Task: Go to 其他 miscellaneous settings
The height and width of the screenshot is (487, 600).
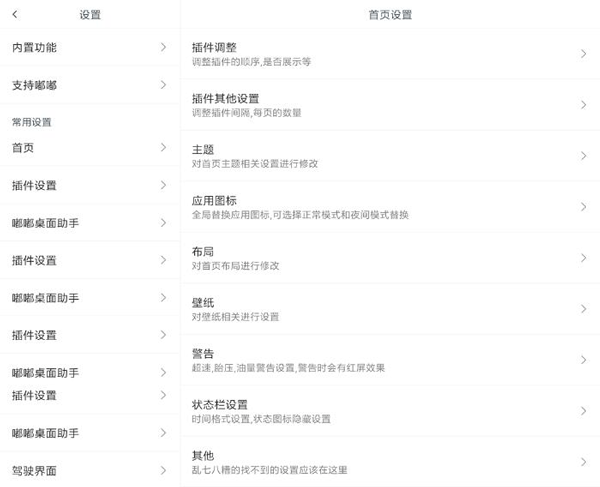Action: coord(203,456)
